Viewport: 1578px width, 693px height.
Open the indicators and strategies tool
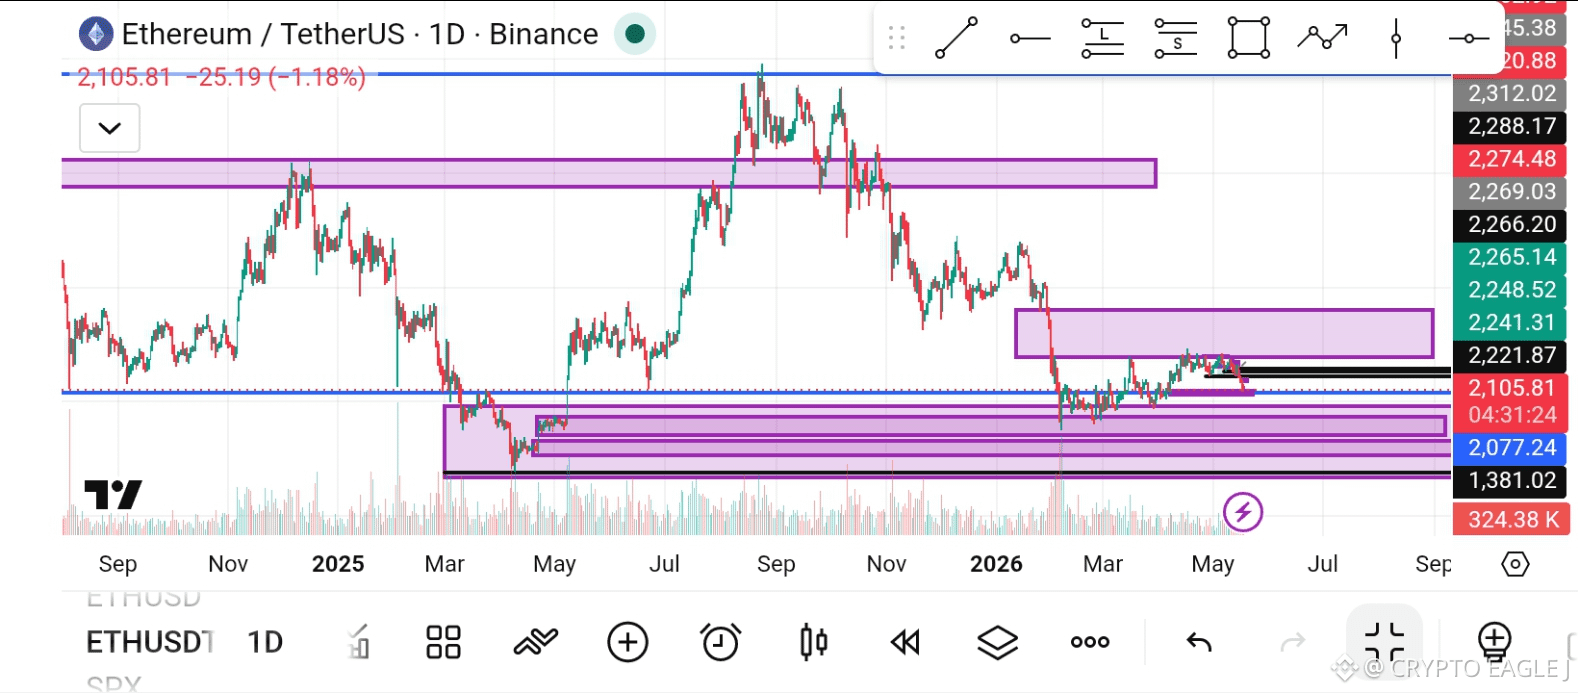(x=535, y=642)
